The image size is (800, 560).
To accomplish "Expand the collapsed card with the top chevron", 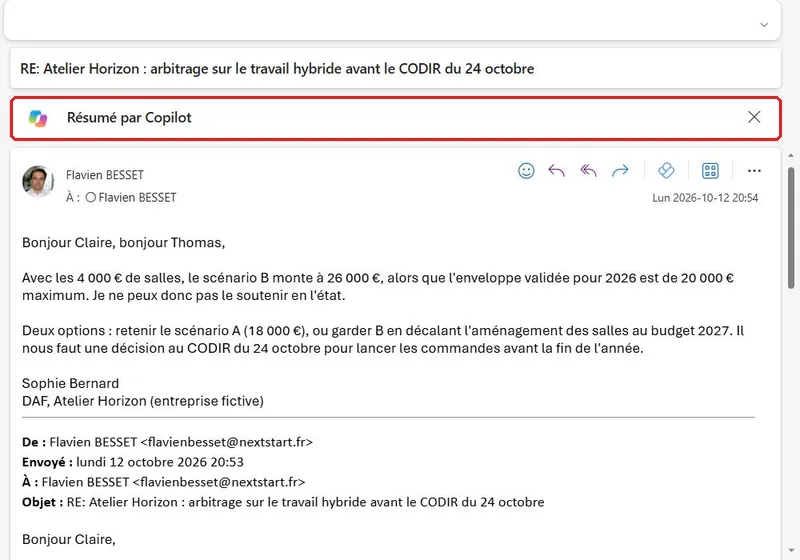I will (x=764, y=24).
